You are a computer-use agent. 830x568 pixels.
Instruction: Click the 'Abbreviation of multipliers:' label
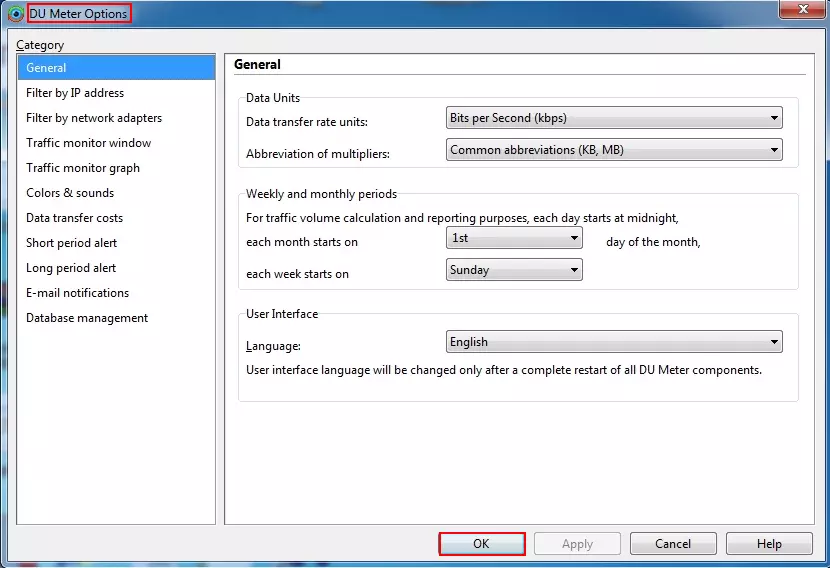[x=318, y=154]
